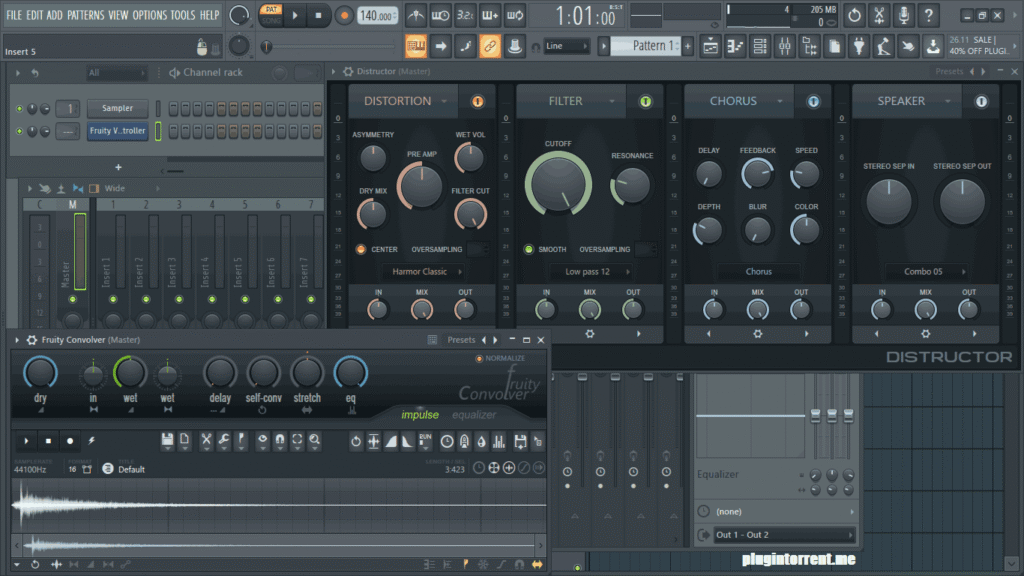Toggle Normalize in Fruity Convolver
This screenshot has height=576, width=1024.
point(479,358)
